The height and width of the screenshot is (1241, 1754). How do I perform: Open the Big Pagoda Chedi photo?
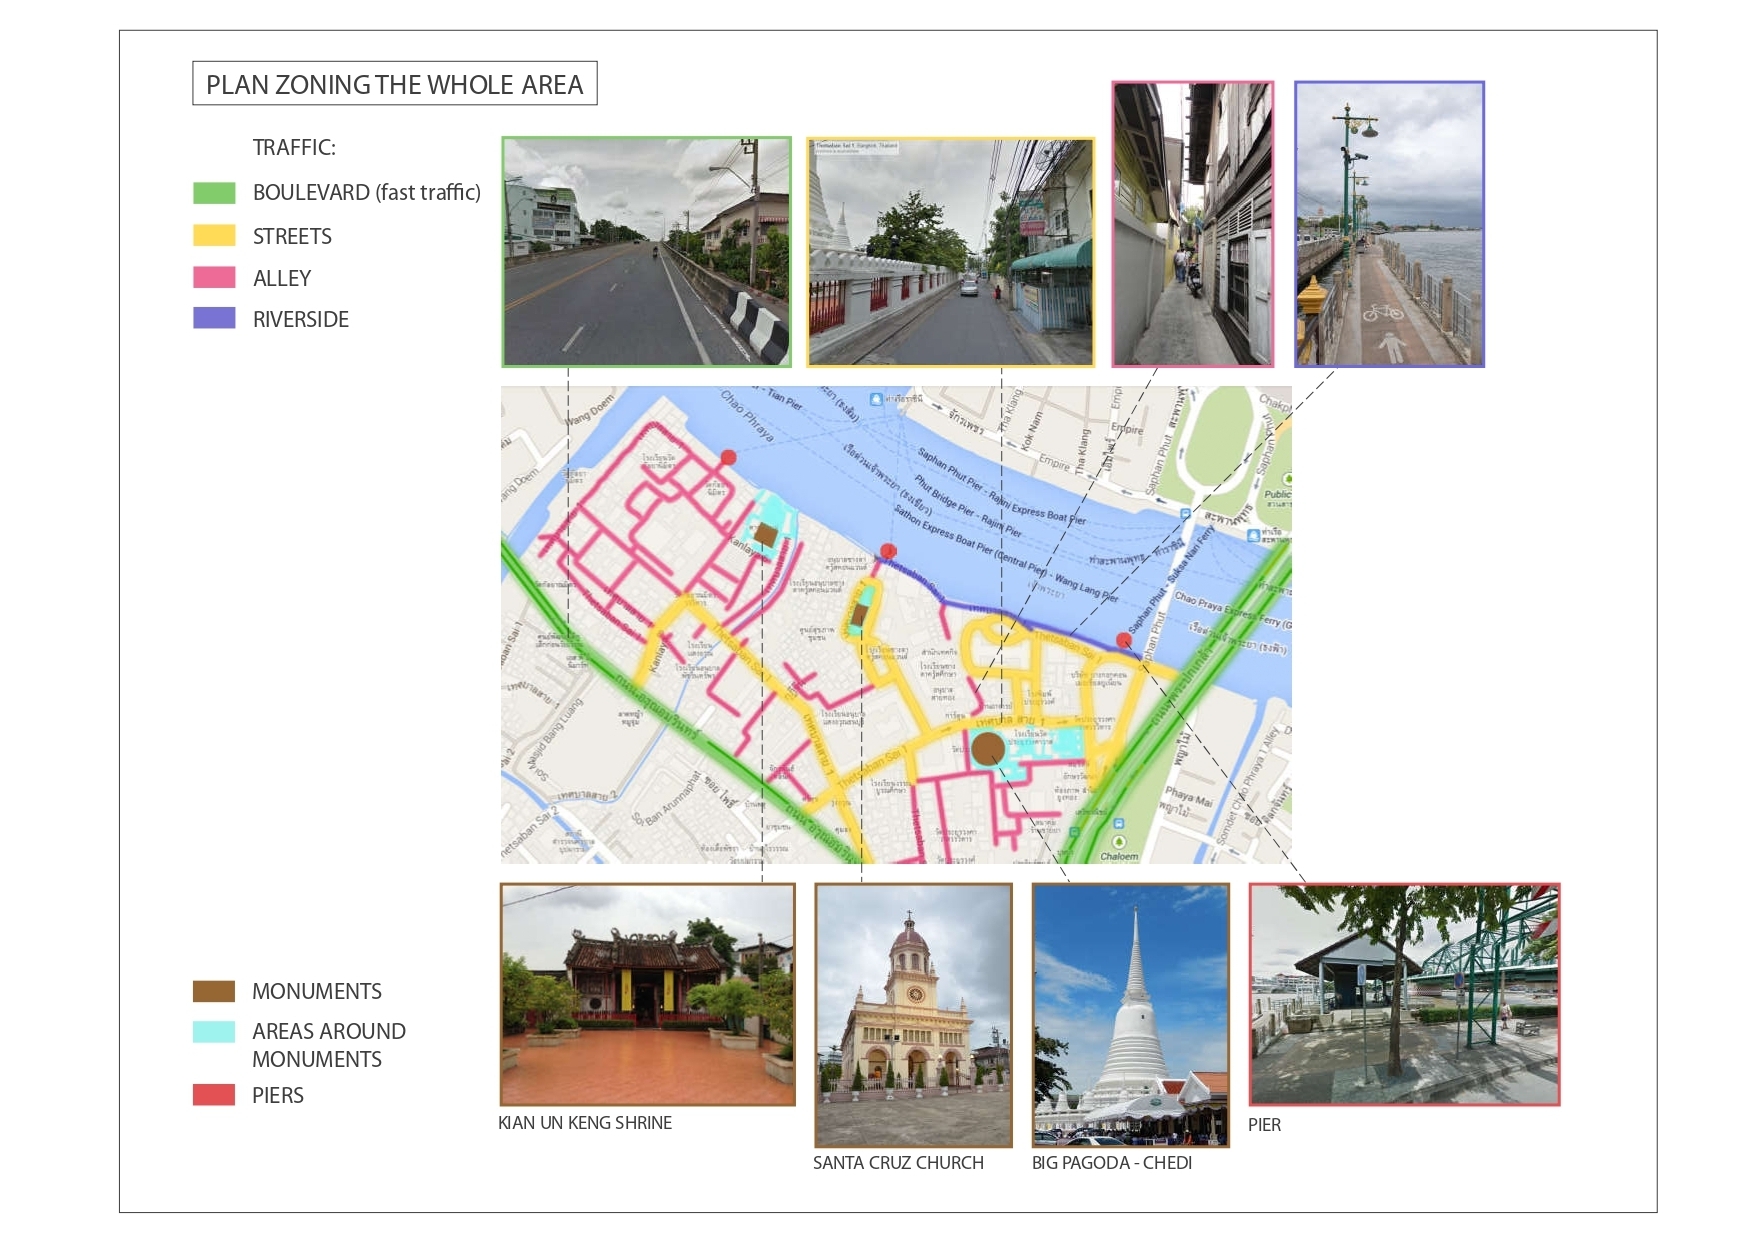tap(1130, 1015)
